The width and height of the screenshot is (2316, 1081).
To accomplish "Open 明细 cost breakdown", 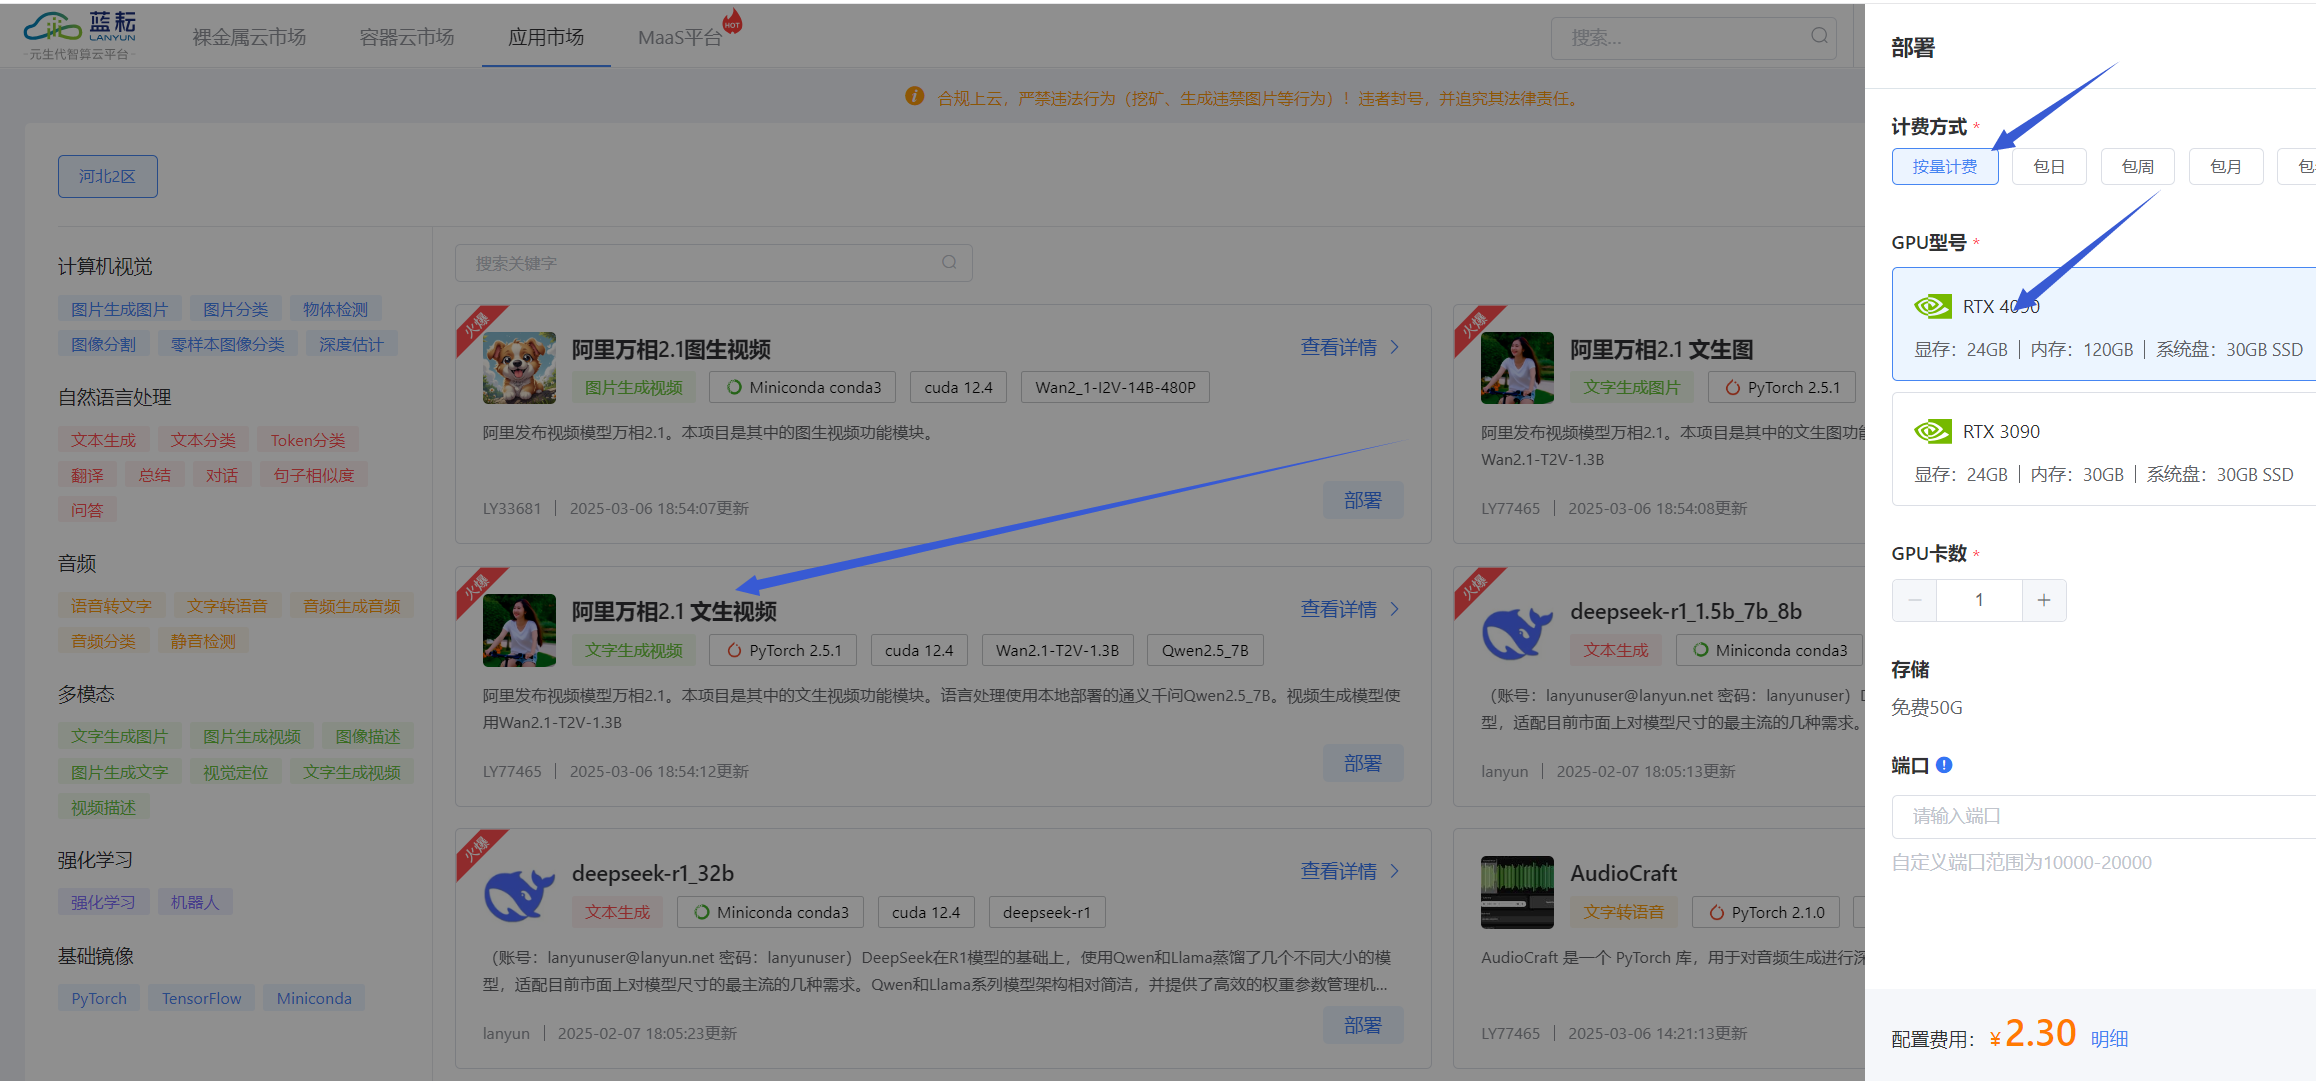I will [2109, 1039].
